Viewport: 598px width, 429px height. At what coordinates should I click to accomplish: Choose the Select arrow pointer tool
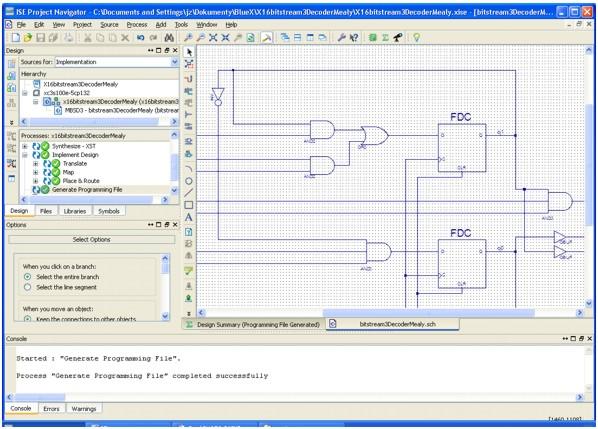pyautogui.click(x=189, y=52)
